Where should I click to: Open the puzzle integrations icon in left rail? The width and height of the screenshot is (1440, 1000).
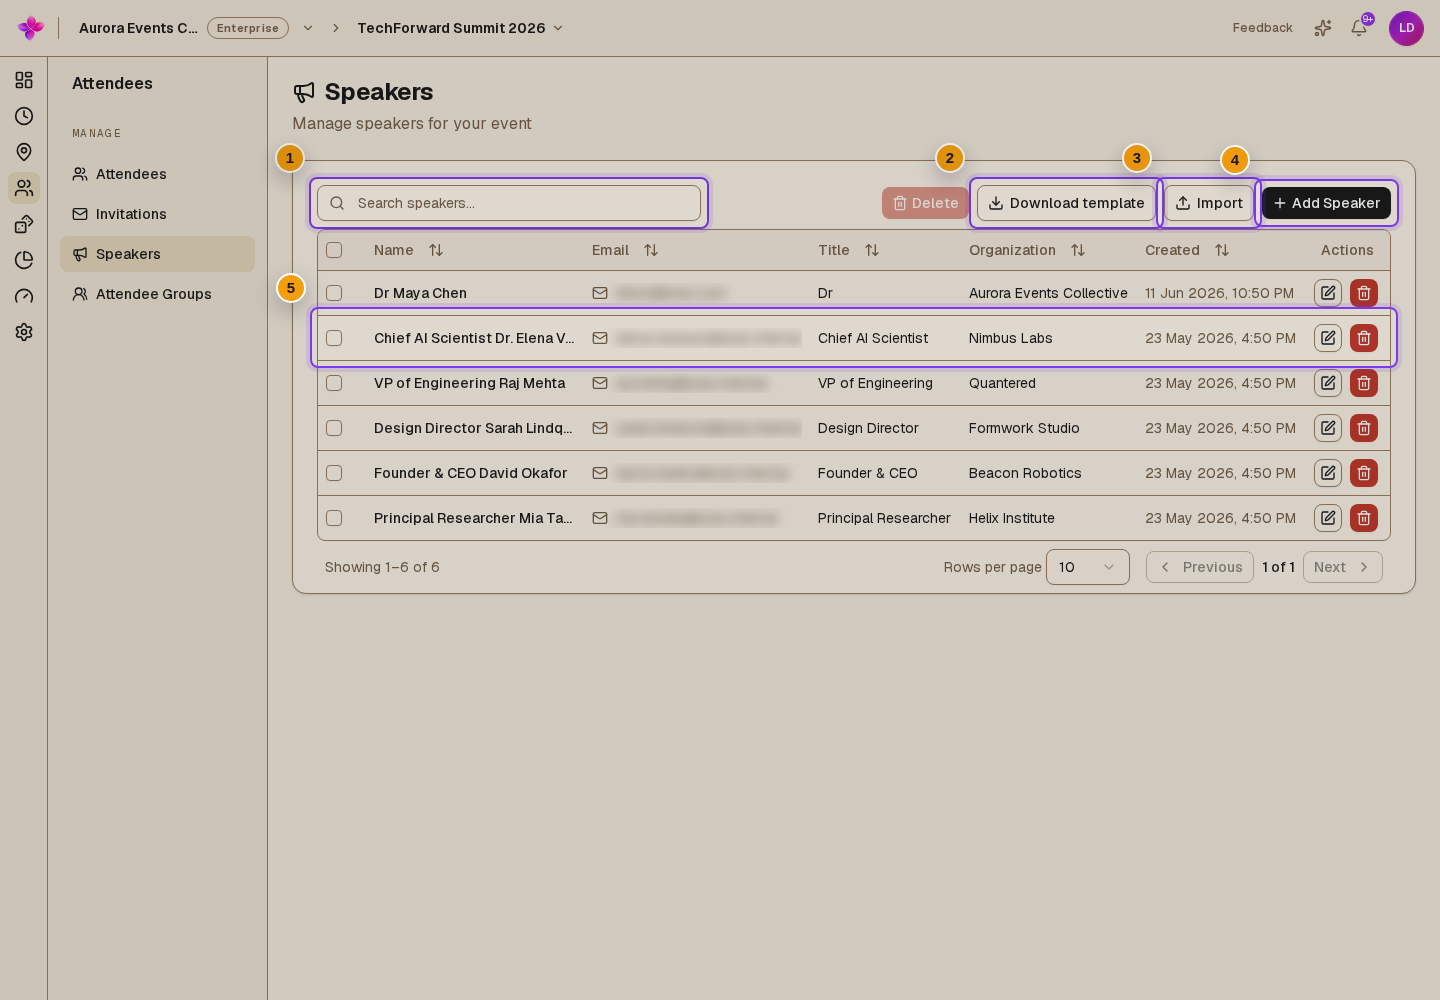coord(24,224)
